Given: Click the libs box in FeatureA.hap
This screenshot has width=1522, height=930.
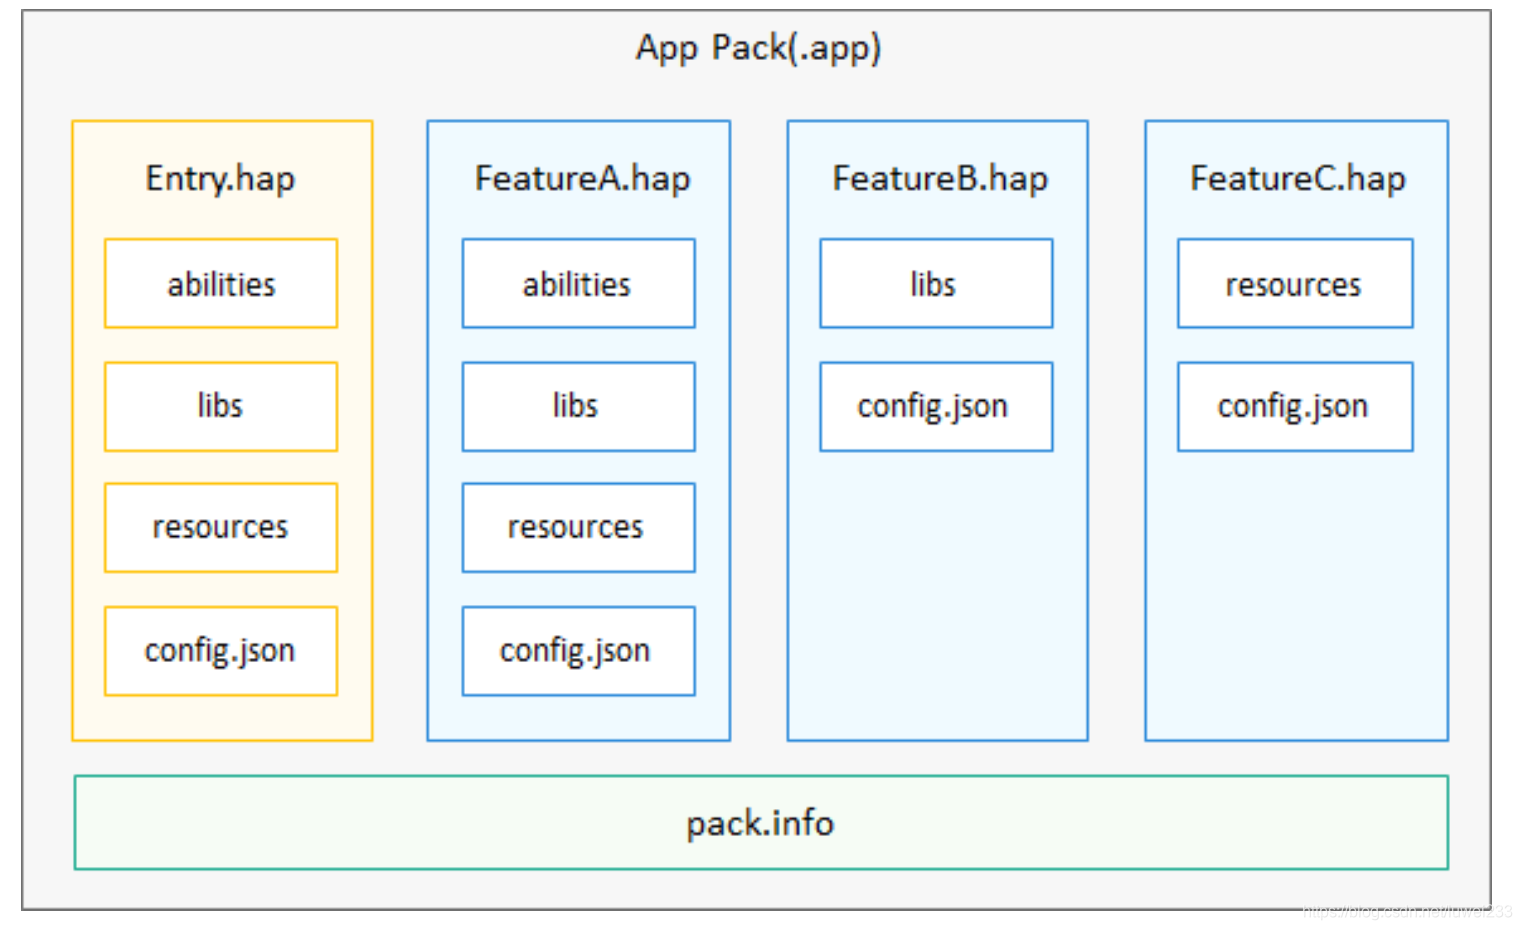Looking at the screenshot, I should pyautogui.click(x=578, y=406).
